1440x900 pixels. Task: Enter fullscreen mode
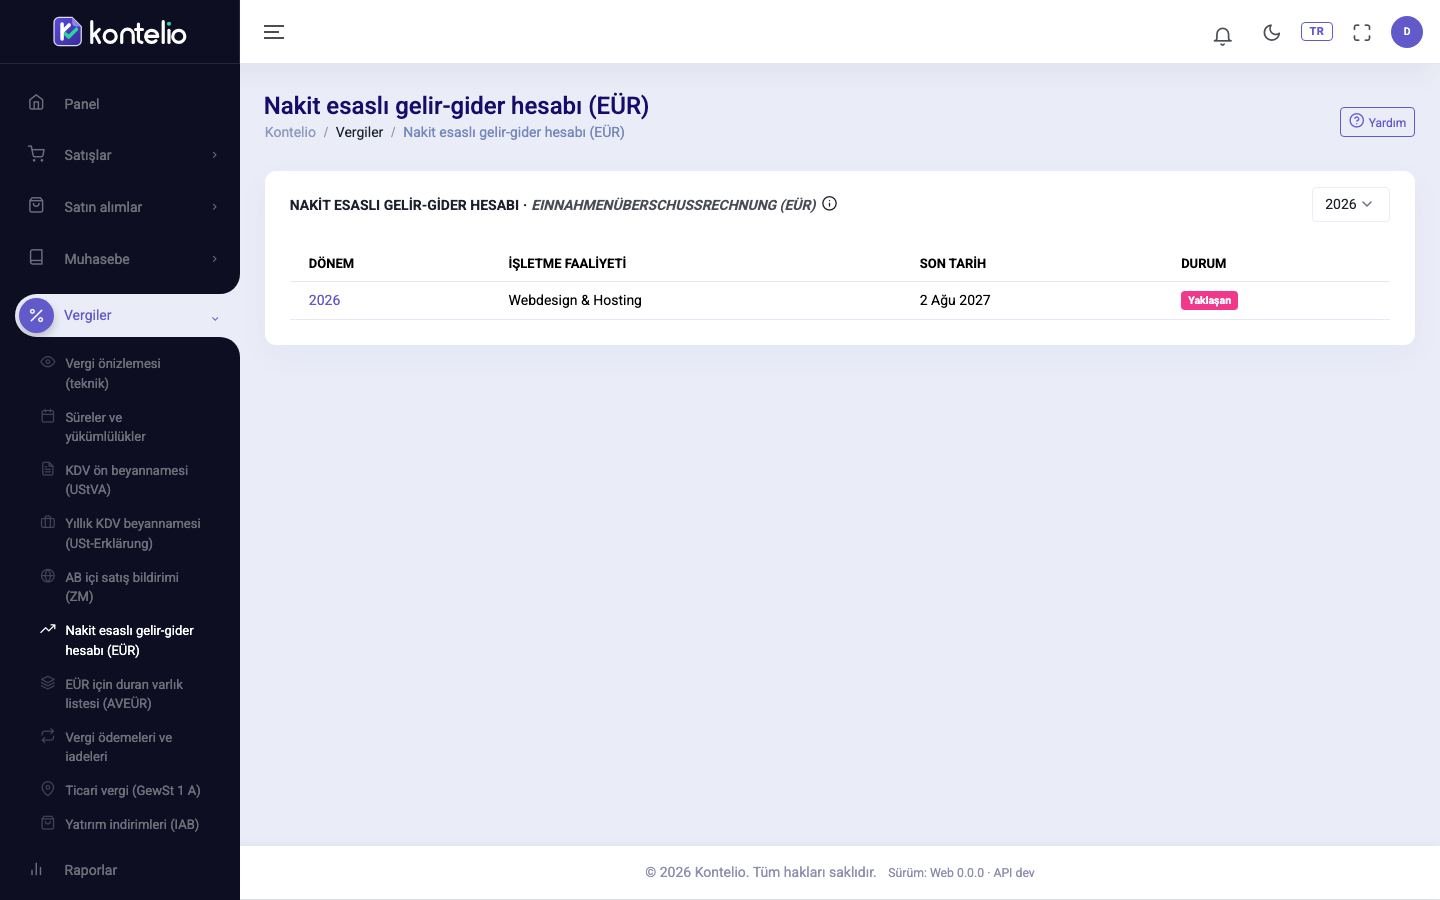(x=1362, y=32)
